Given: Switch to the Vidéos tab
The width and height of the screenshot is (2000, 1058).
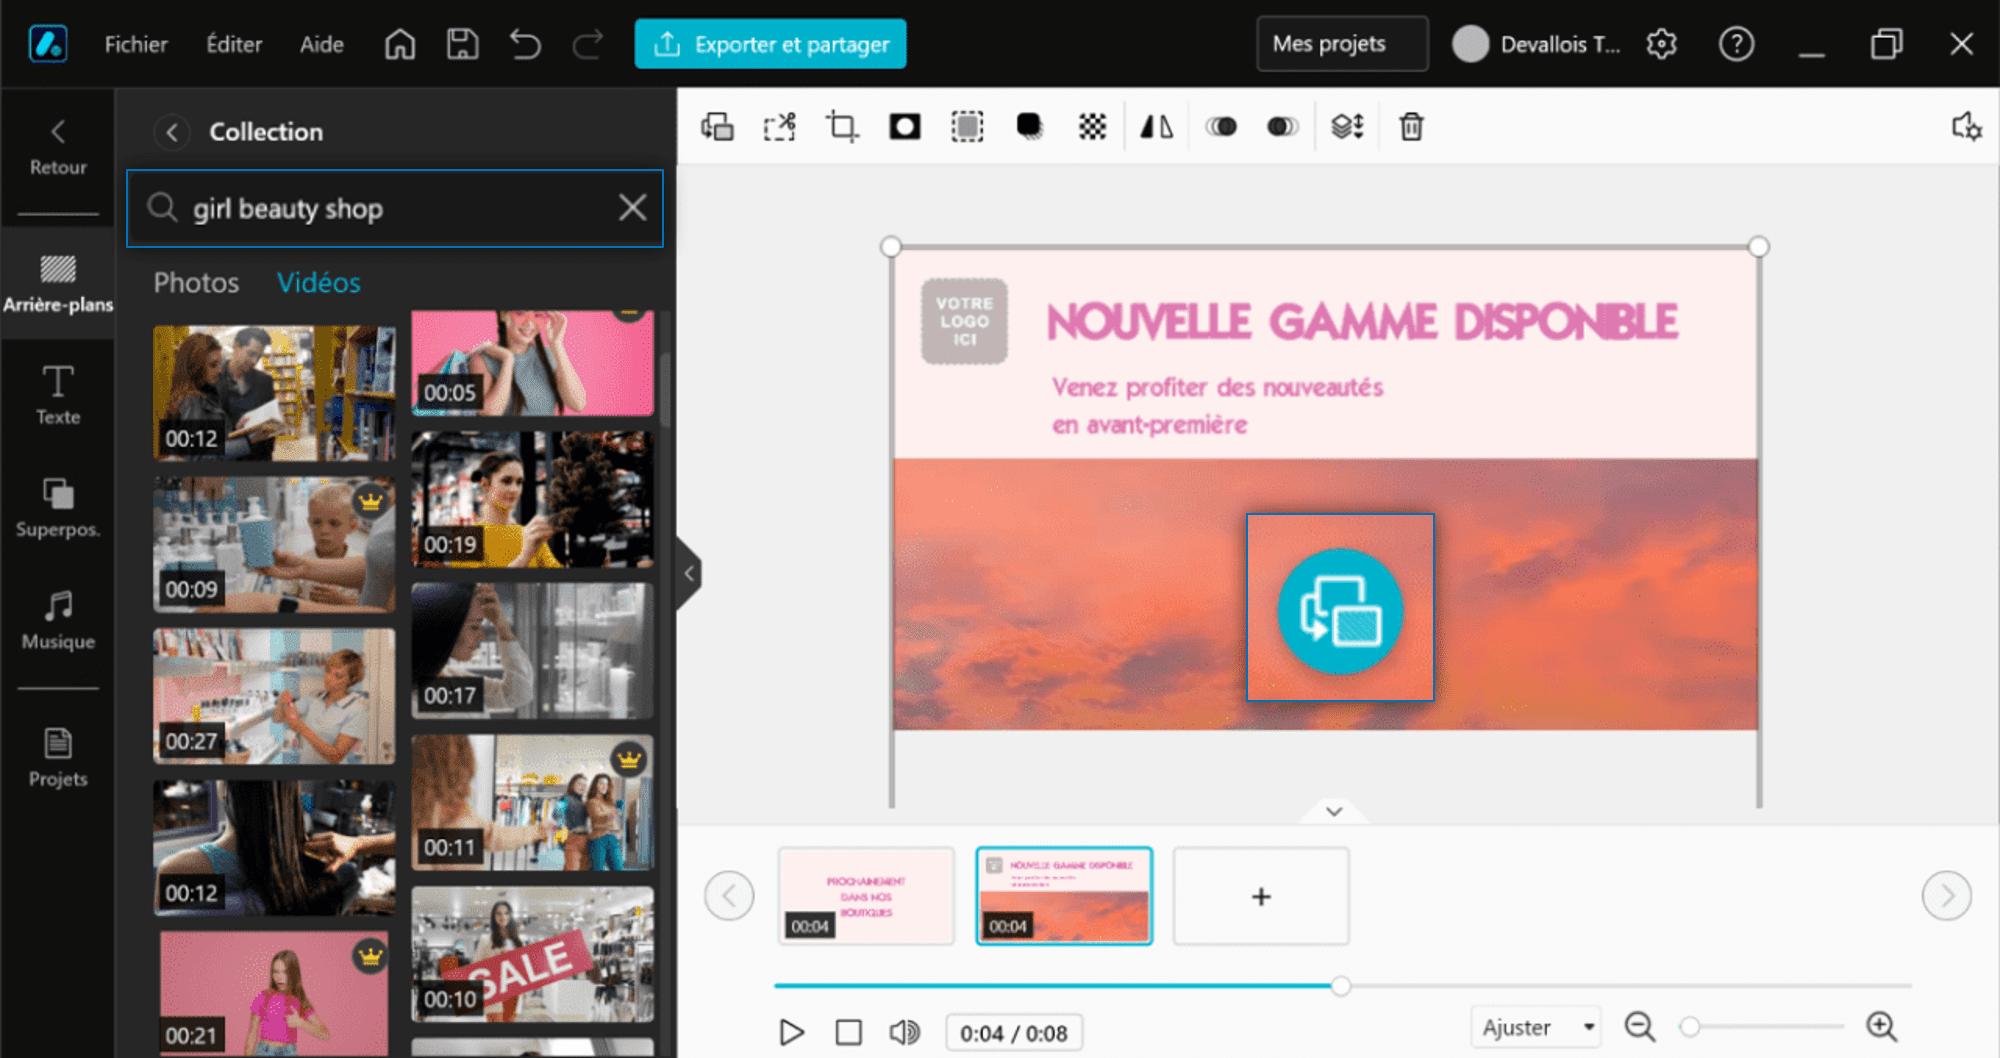Looking at the screenshot, I should (318, 283).
